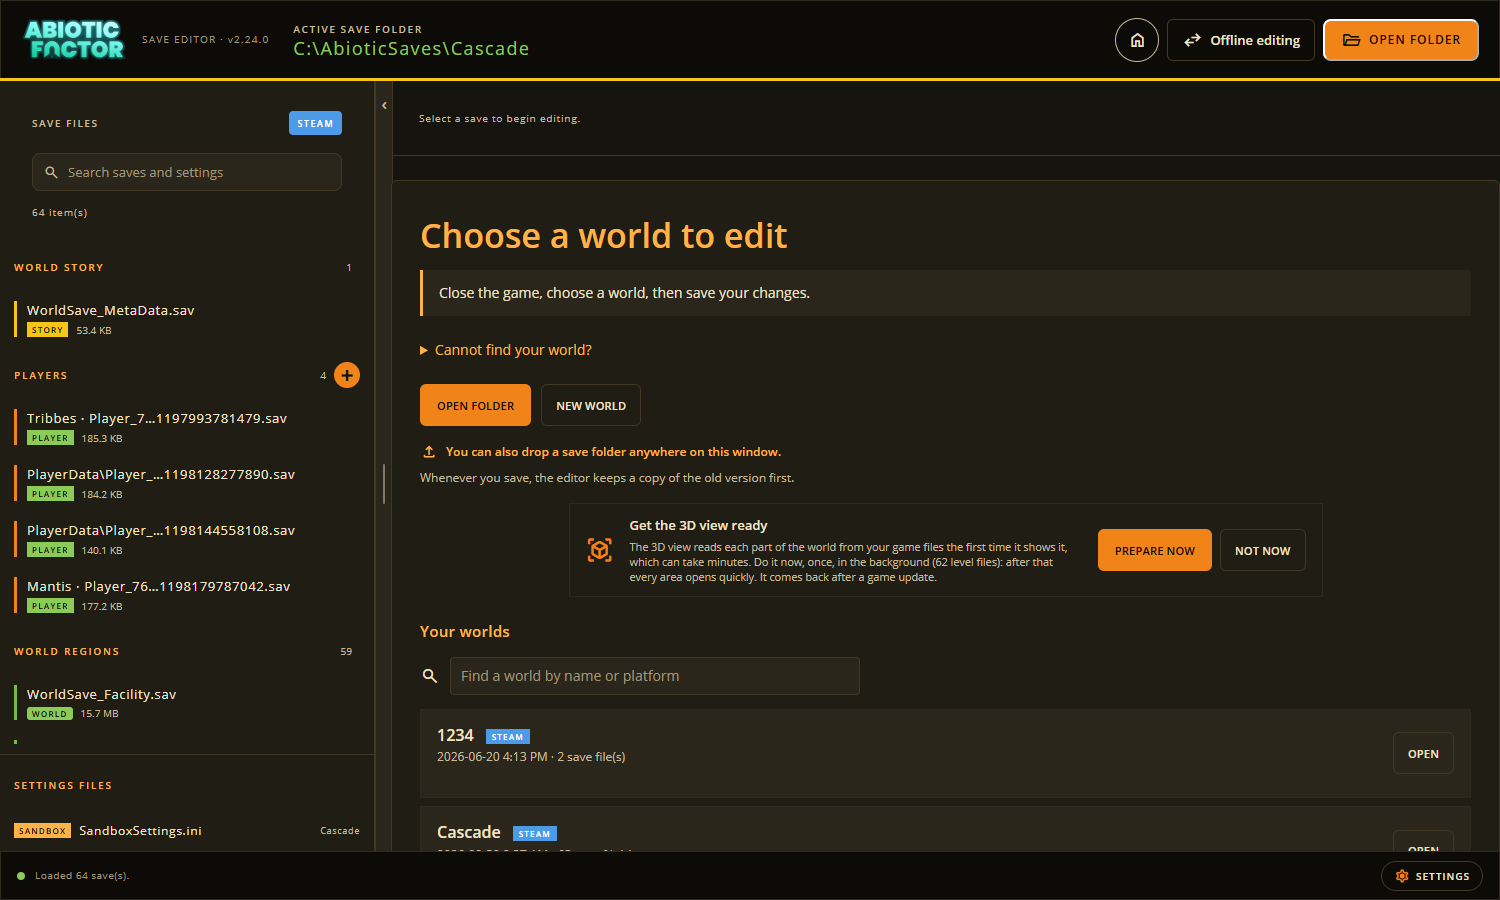Click PREPARE NOW for 3D view
The width and height of the screenshot is (1500, 900).
(1155, 550)
